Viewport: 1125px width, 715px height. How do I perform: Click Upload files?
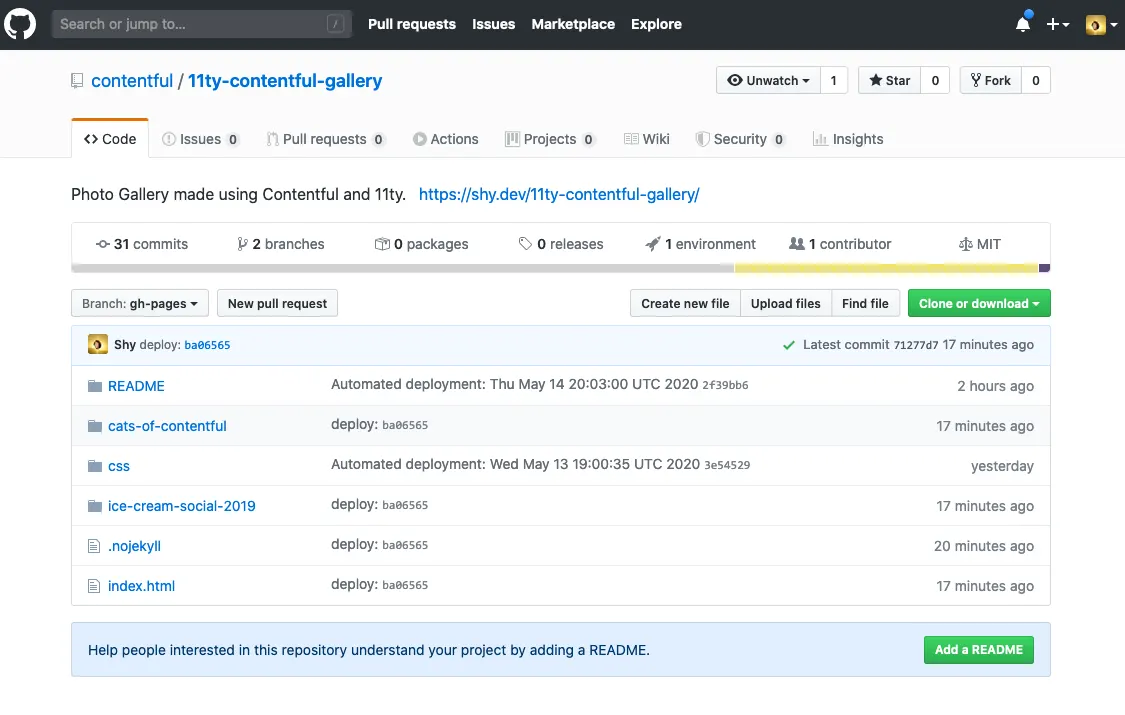pyautogui.click(x=786, y=303)
